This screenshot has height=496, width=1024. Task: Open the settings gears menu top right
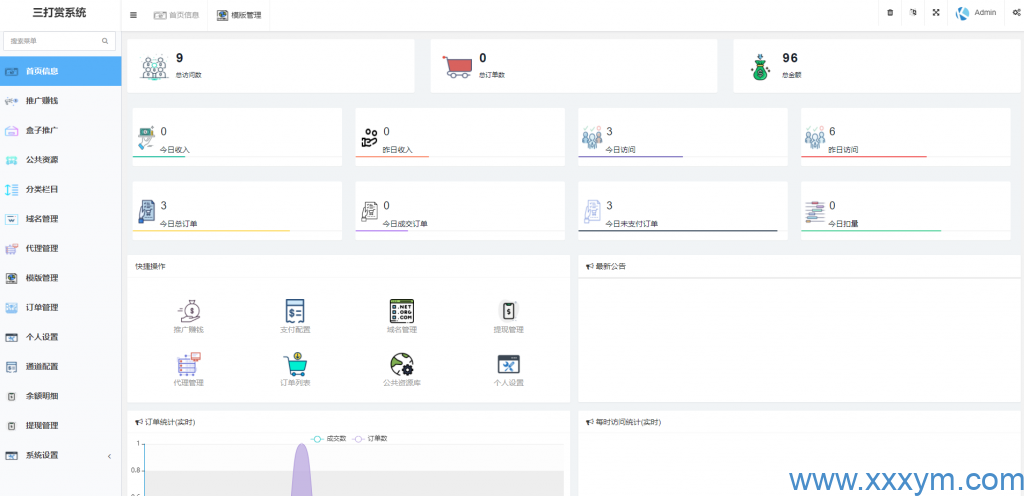[1016, 13]
